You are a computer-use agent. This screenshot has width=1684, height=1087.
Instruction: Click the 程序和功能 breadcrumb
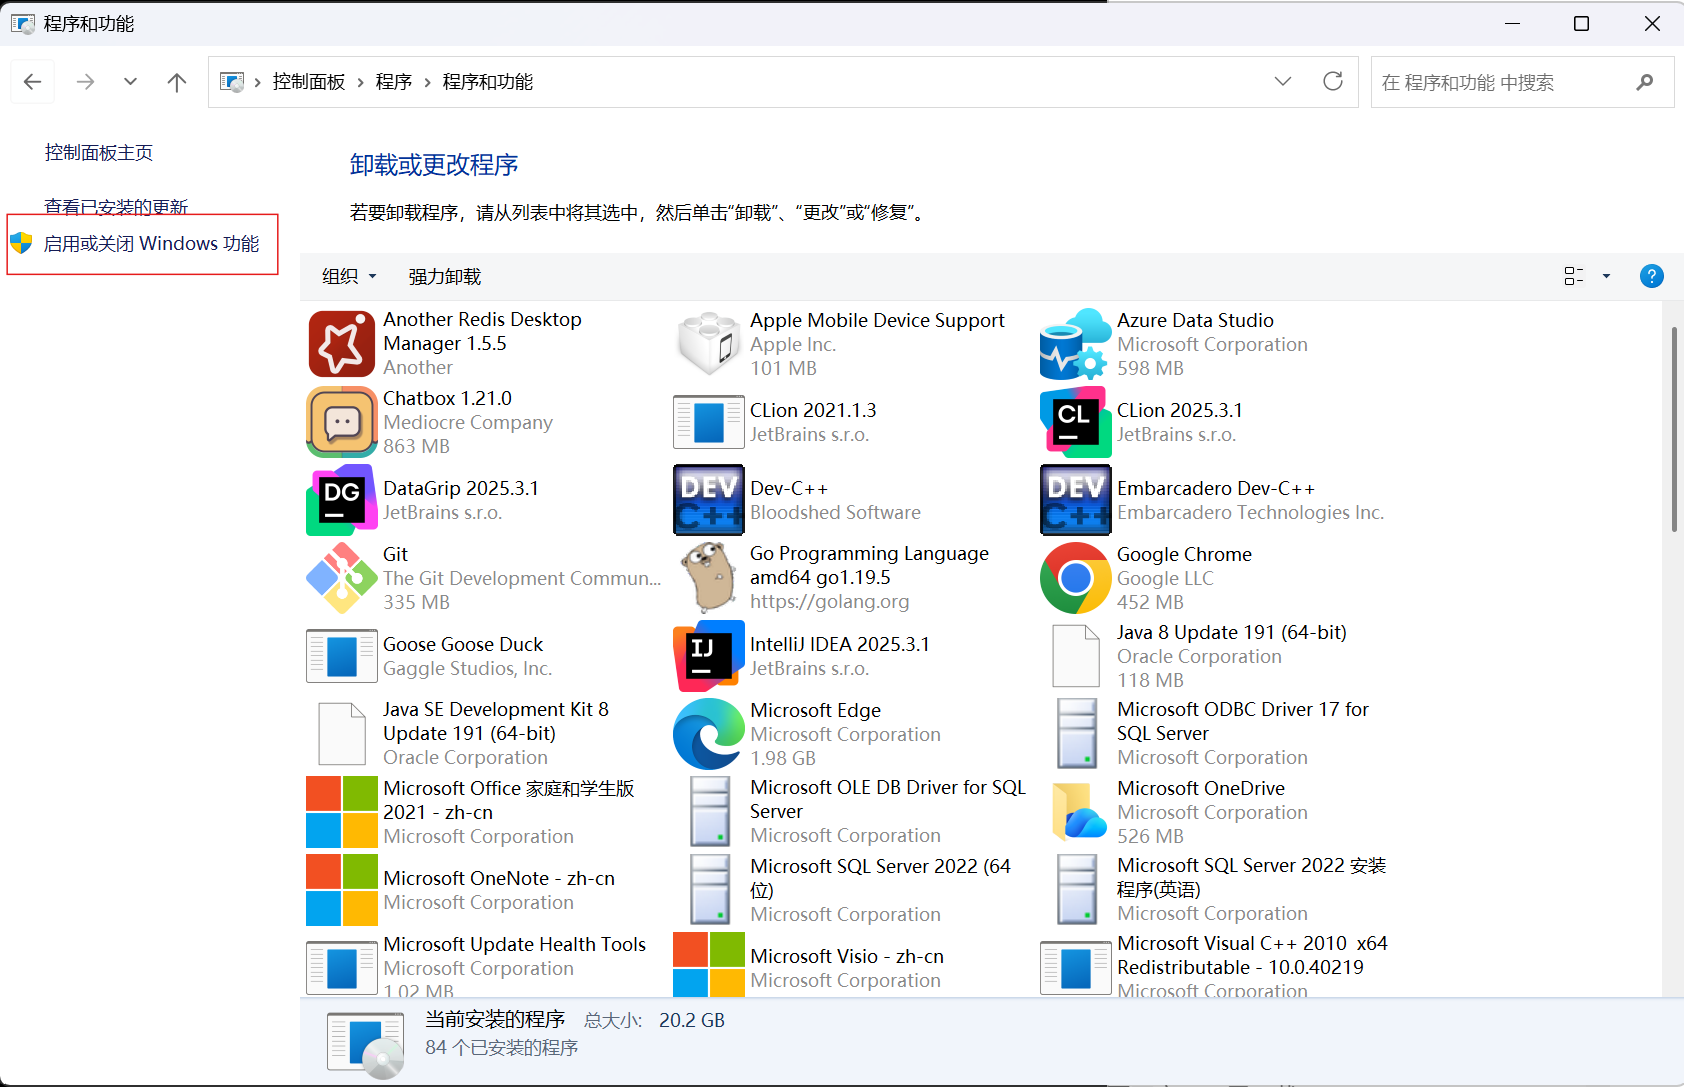tap(488, 82)
